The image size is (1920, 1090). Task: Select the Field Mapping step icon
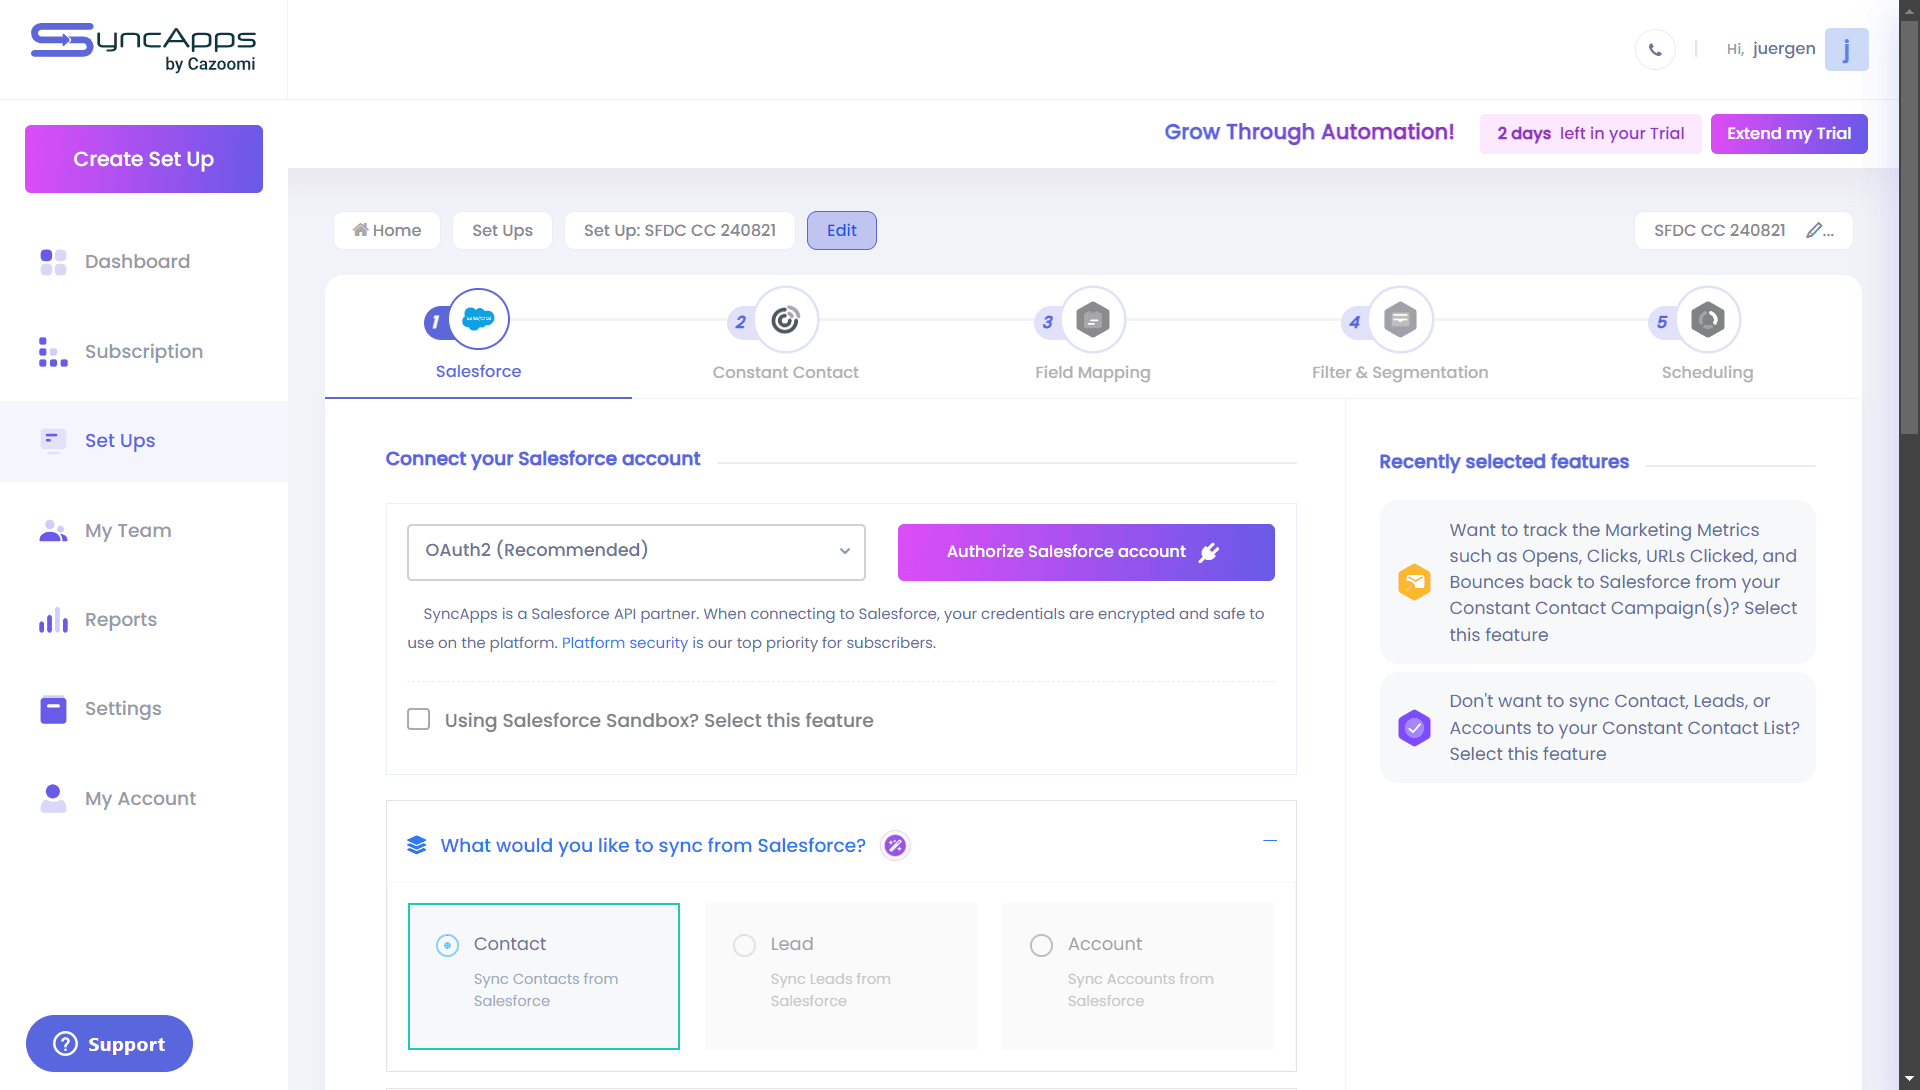(1093, 319)
